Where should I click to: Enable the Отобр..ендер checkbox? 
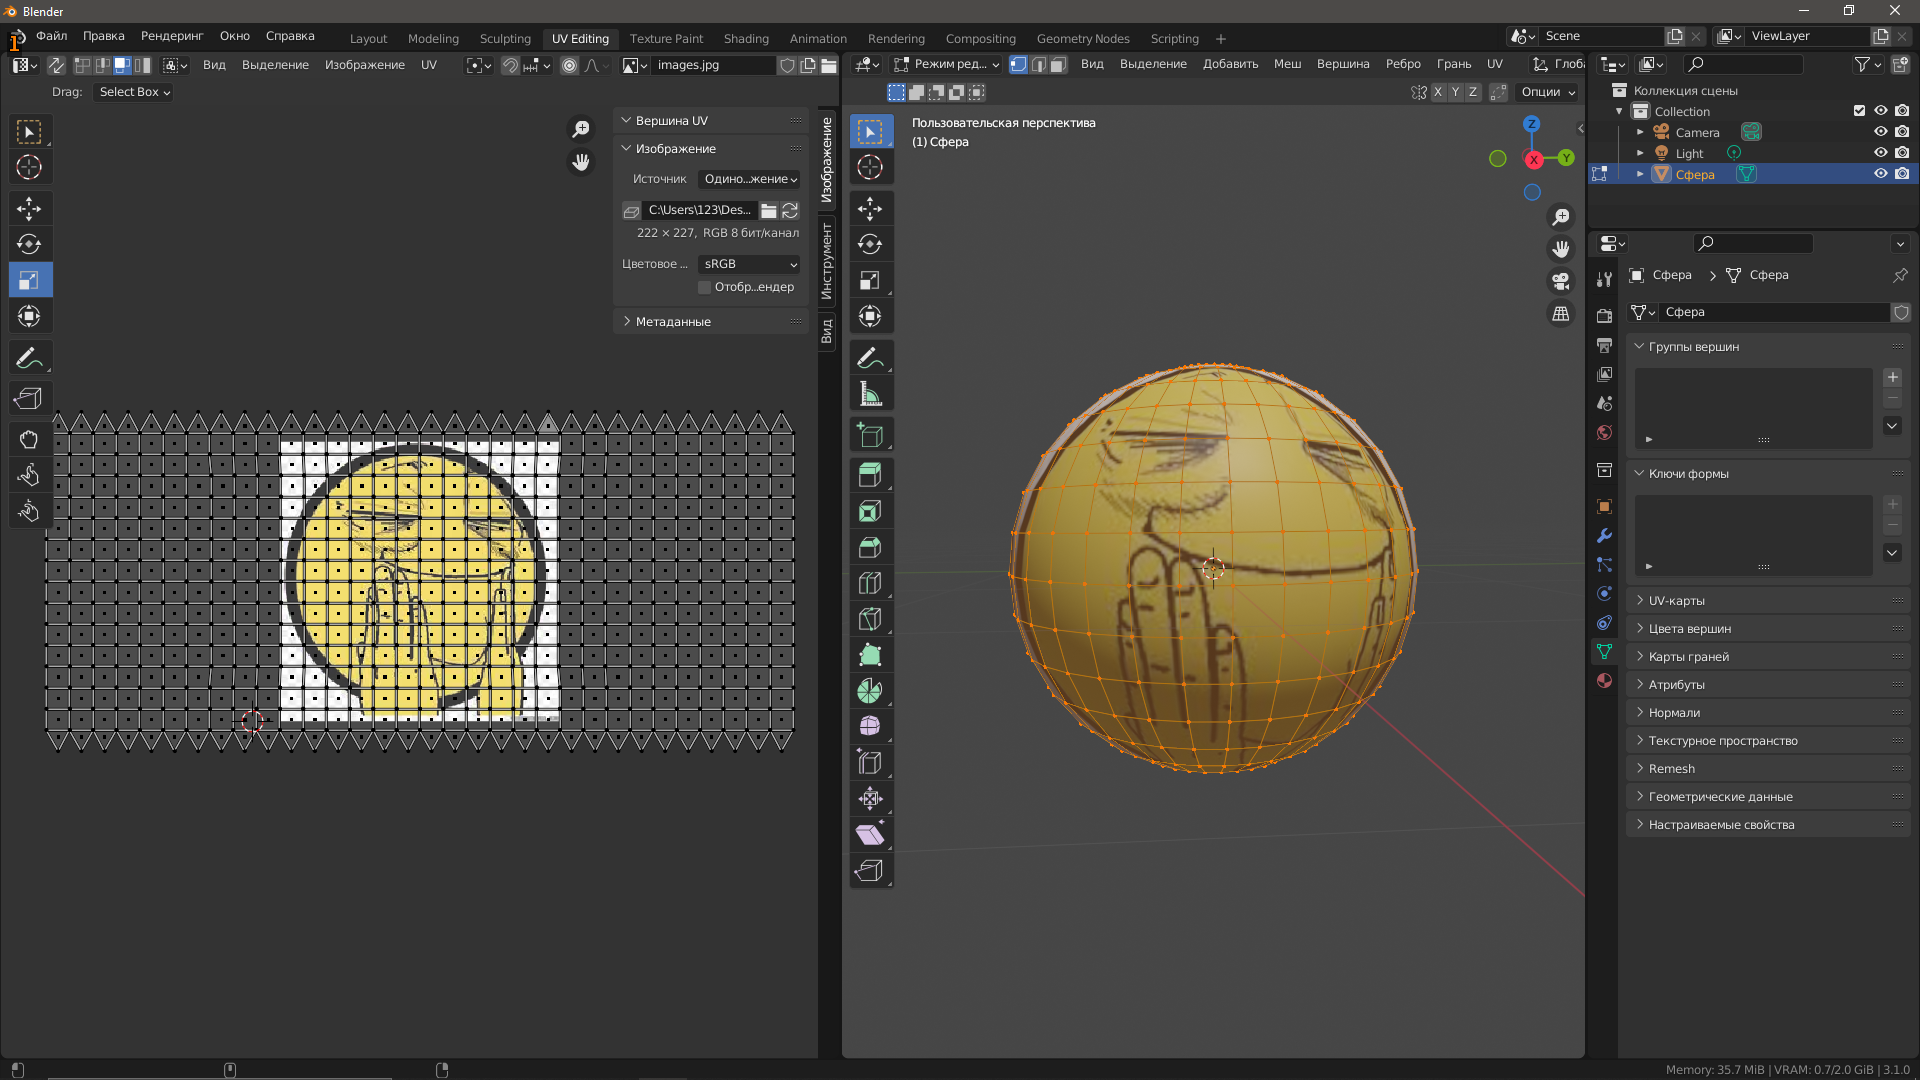pyautogui.click(x=705, y=287)
